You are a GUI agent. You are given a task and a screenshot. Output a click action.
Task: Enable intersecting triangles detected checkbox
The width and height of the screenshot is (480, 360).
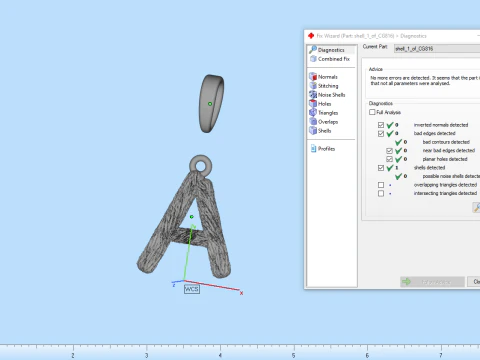pos(381,193)
